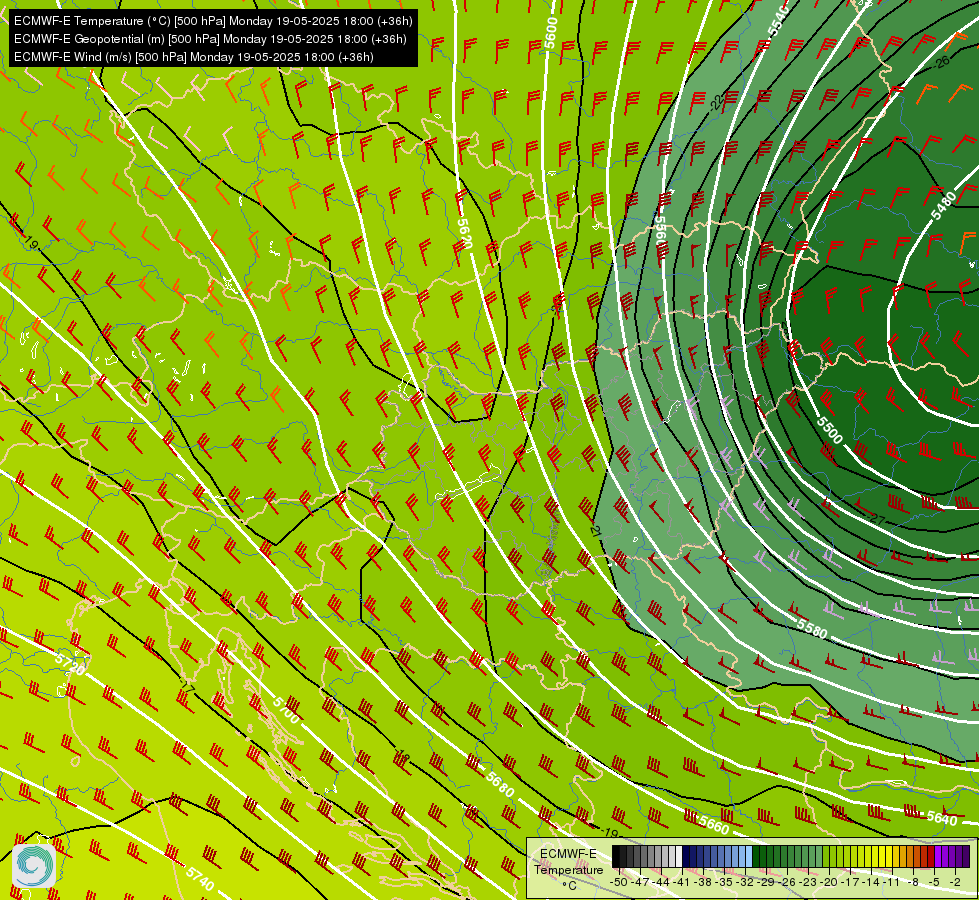
Task: Click the -23 value on the temperature legend
Action: click(x=808, y=882)
